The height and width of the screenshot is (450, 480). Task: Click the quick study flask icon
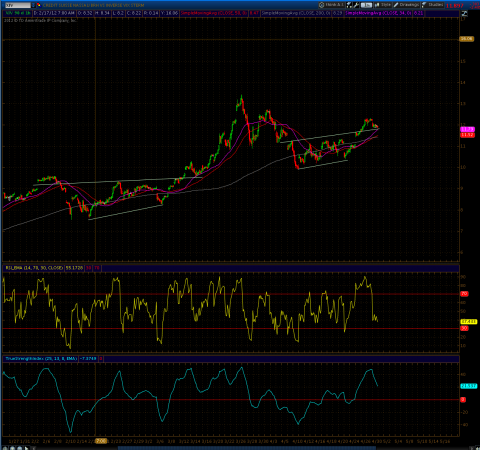349,5
